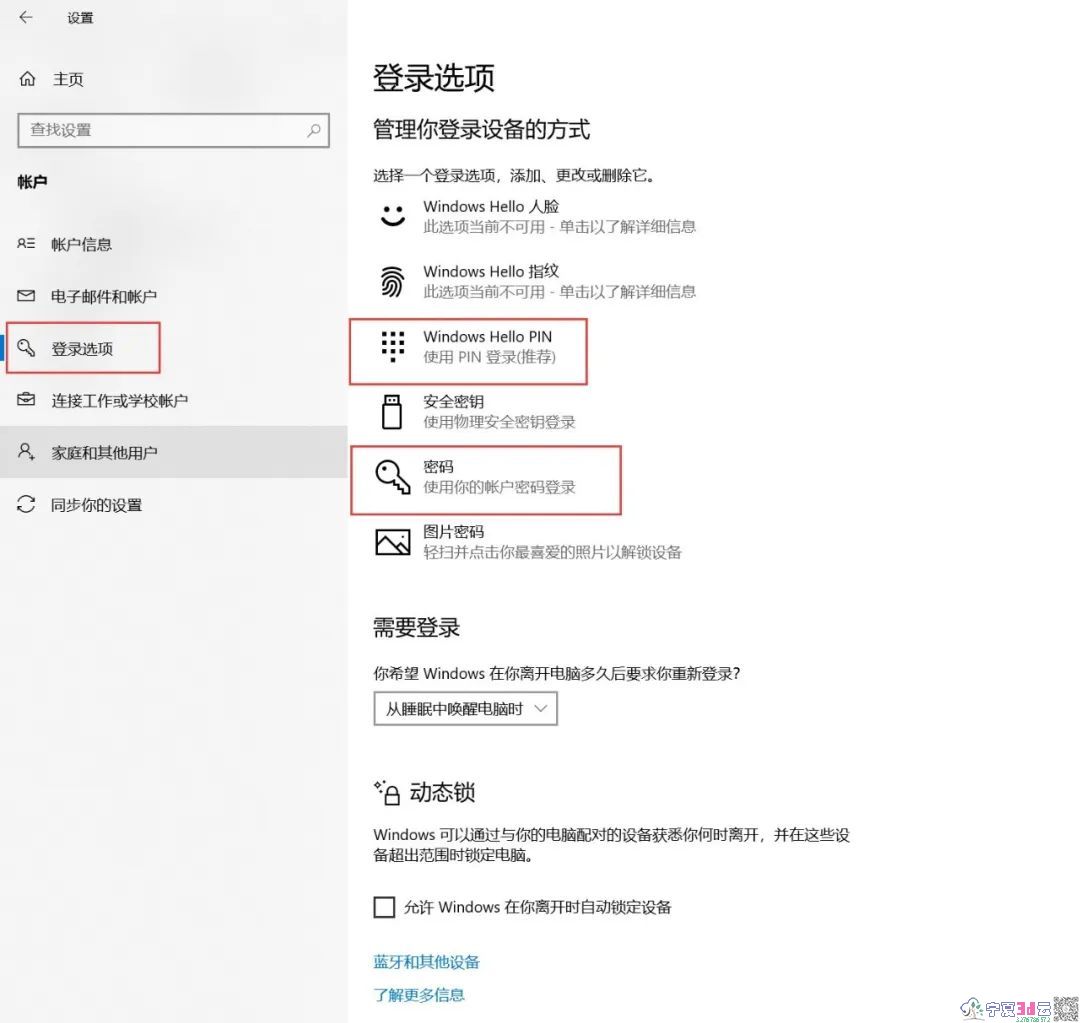Image resolution: width=1080 pixels, height=1023 pixels.
Task: Click the keypad icon for Windows Hello PIN
Action: click(x=393, y=346)
